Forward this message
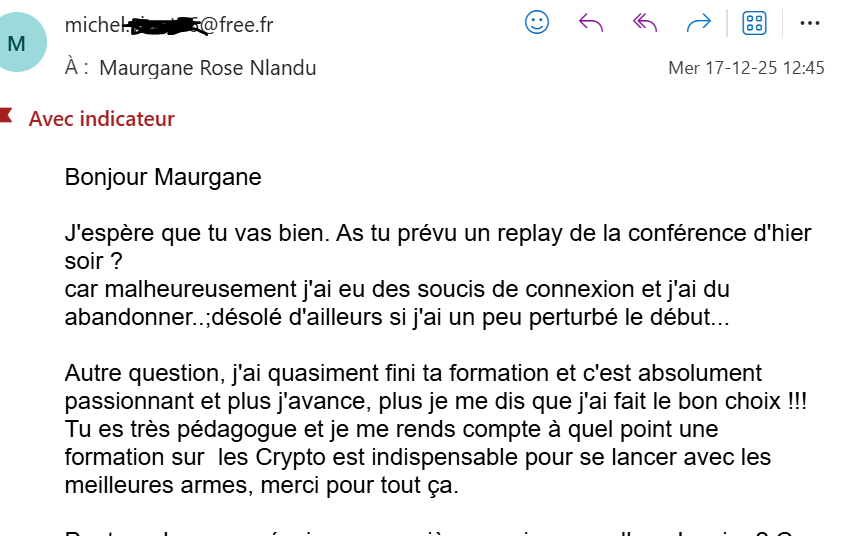The height and width of the screenshot is (536, 853). coord(698,23)
